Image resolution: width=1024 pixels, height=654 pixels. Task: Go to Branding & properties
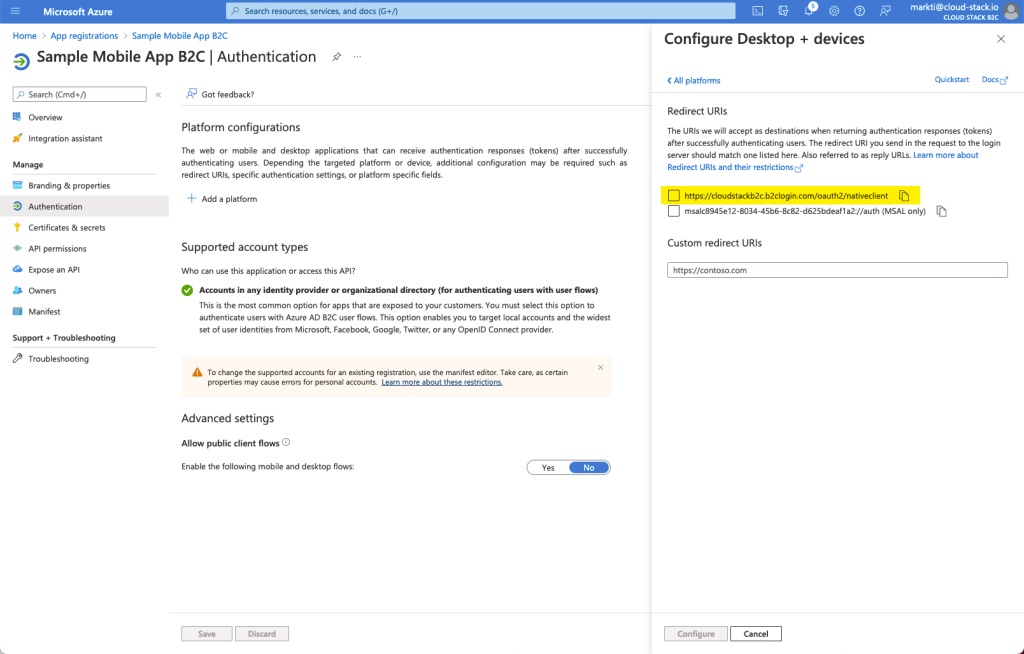[x=69, y=186]
